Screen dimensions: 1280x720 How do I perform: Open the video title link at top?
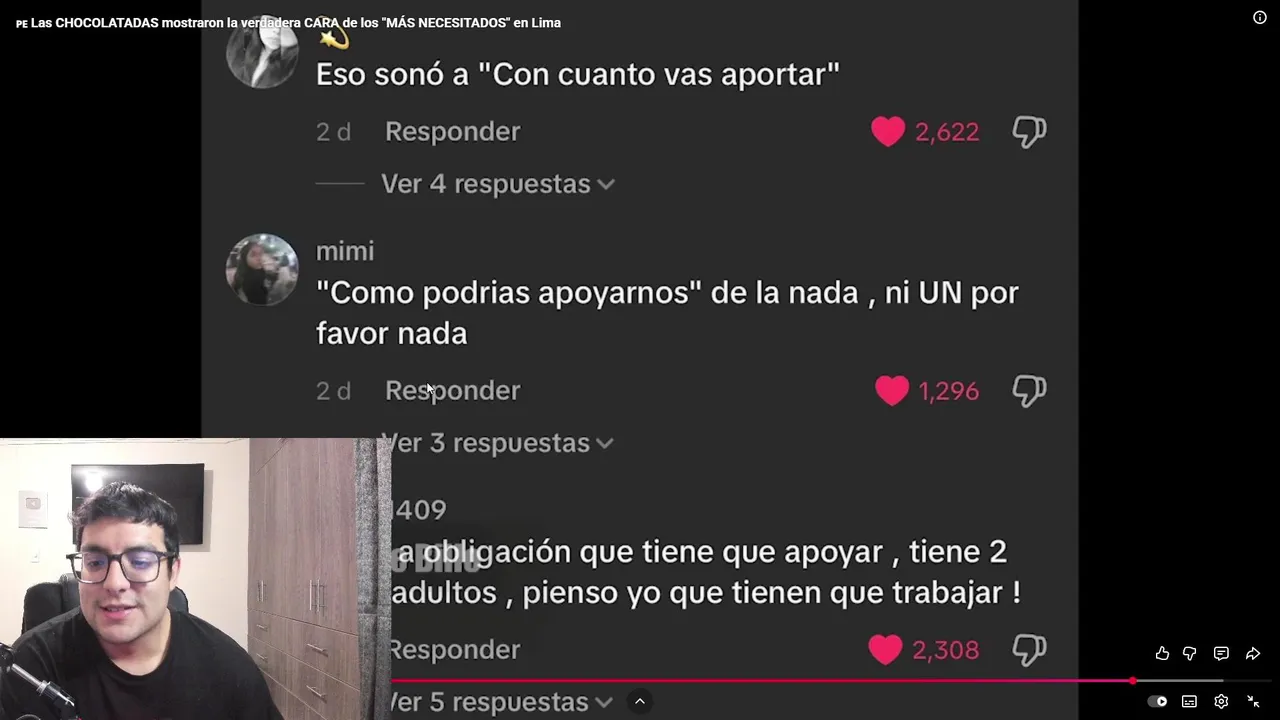[x=288, y=23]
